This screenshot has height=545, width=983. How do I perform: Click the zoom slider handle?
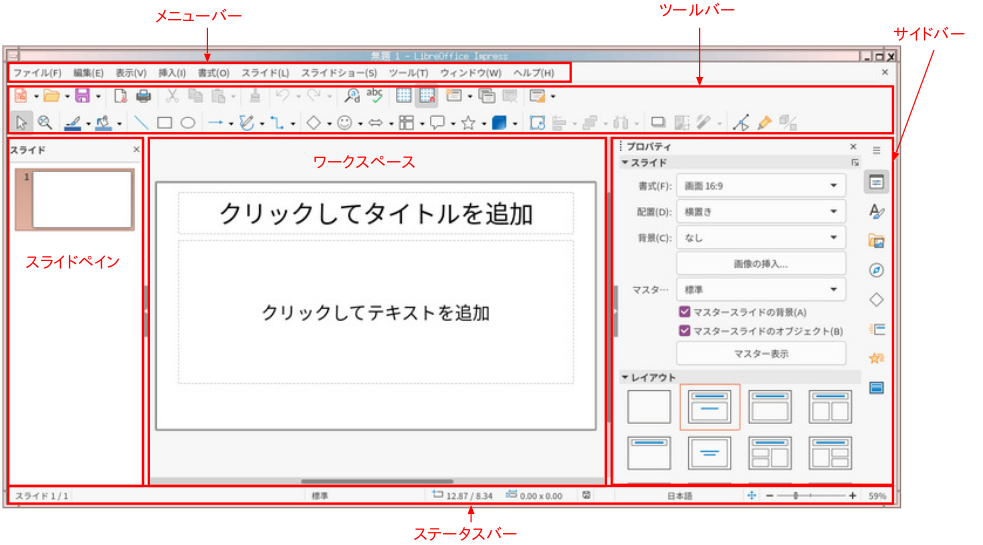(796, 495)
